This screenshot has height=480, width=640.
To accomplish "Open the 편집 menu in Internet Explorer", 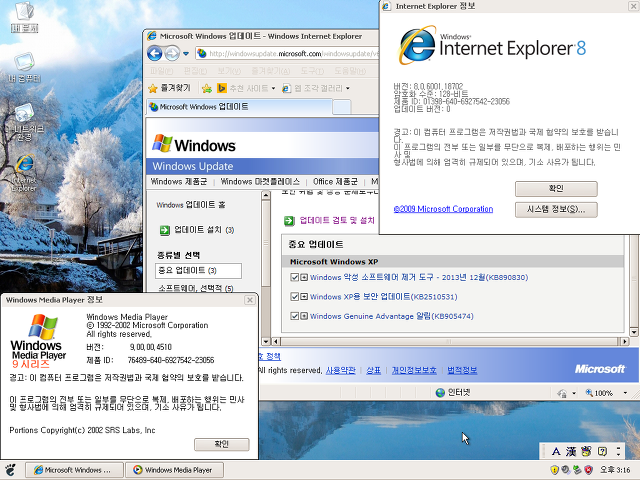I will (195, 71).
